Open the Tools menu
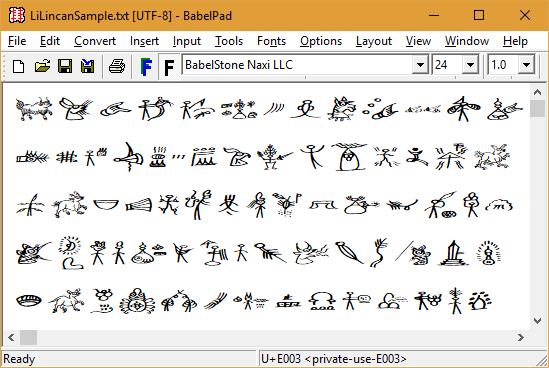The width and height of the screenshot is (549, 368). pos(229,41)
